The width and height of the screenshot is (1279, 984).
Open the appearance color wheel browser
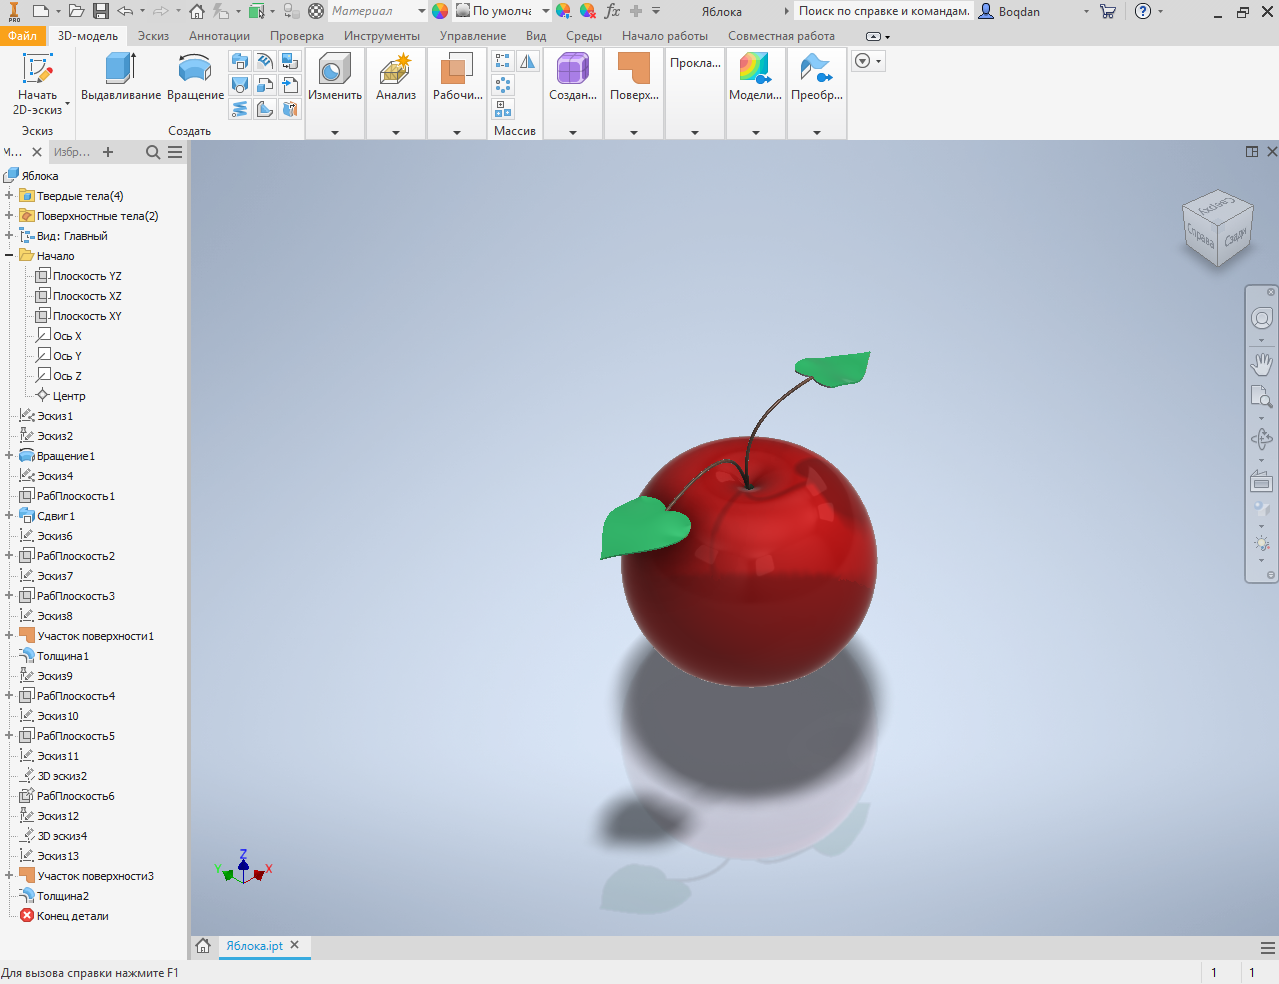coord(440,11)
